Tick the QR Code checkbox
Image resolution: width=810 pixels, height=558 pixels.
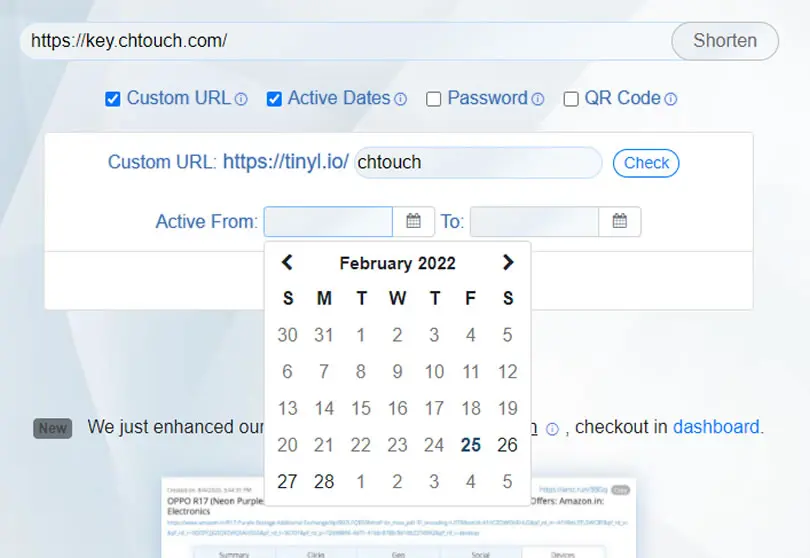571,99
